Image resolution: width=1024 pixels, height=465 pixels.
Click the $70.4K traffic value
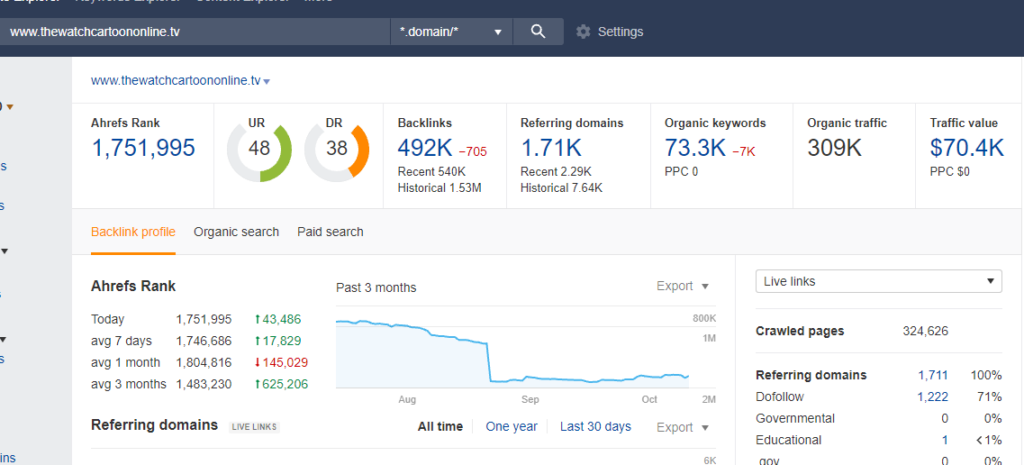coord(967,148)
